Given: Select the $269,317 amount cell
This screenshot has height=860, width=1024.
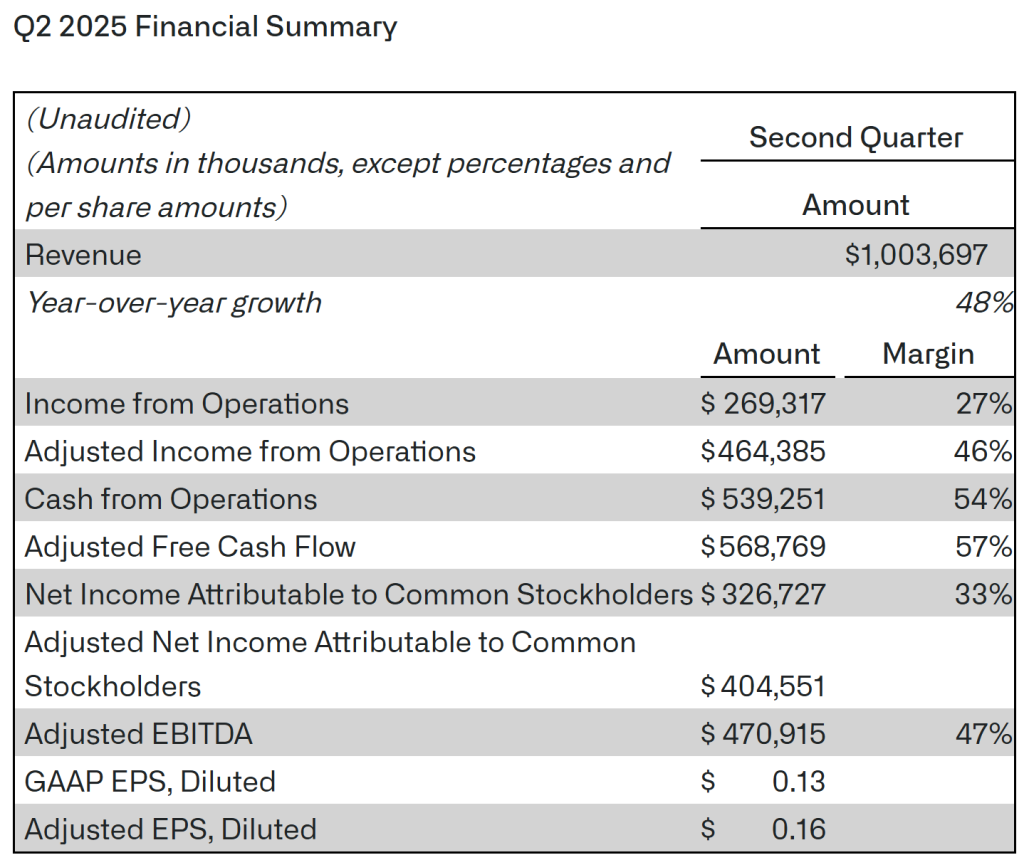Looking at the screenshot, I should pyautogui.click(x=764, y=404).
